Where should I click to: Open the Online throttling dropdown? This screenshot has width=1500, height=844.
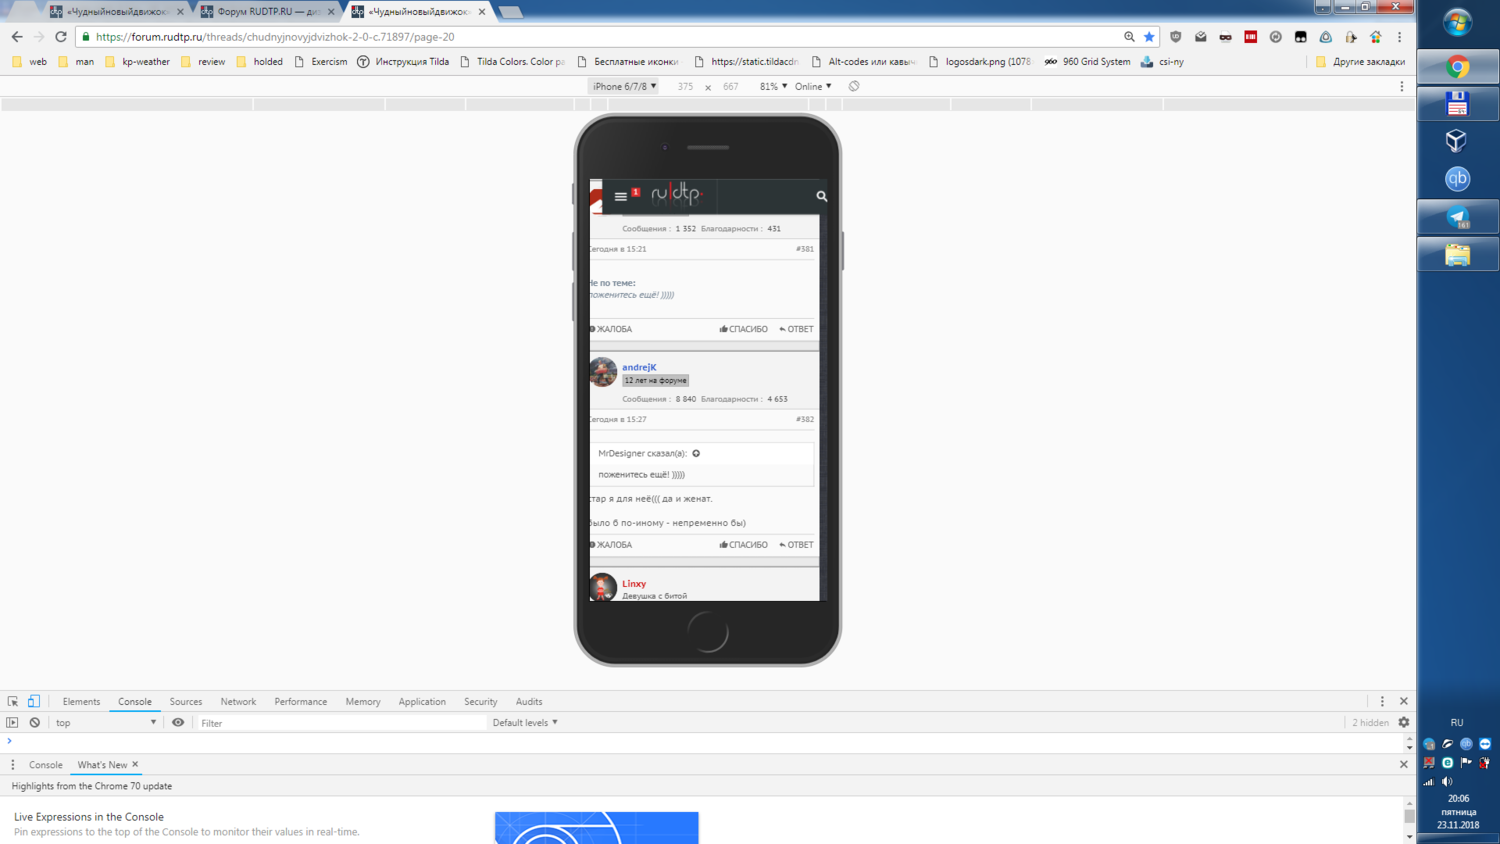tap(813, 87)
